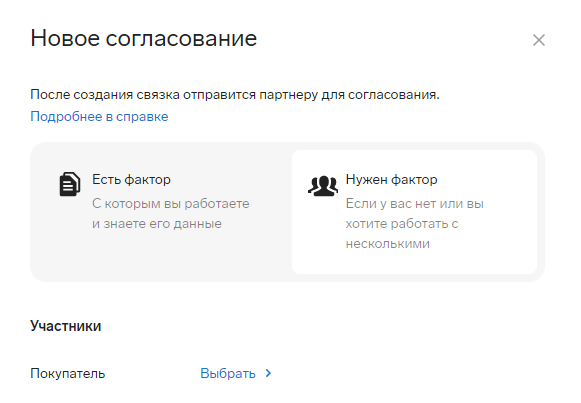The height and width of the screenshot is (403, 581).
Task: Open the Подробнее в справке help link
Action: 99,117
